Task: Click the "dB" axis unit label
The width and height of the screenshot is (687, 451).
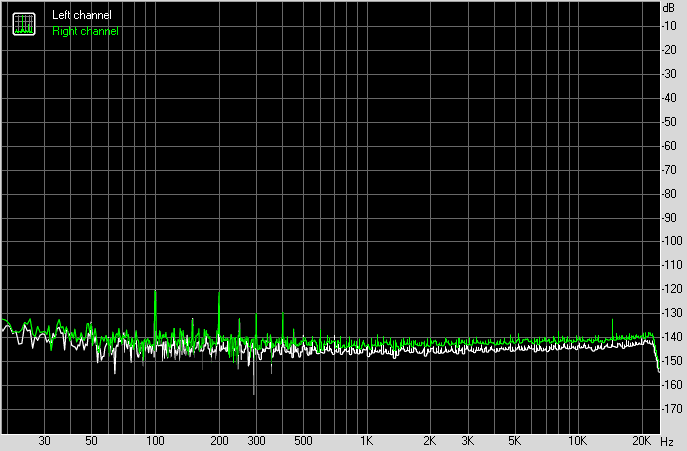Action: [669, 8]
